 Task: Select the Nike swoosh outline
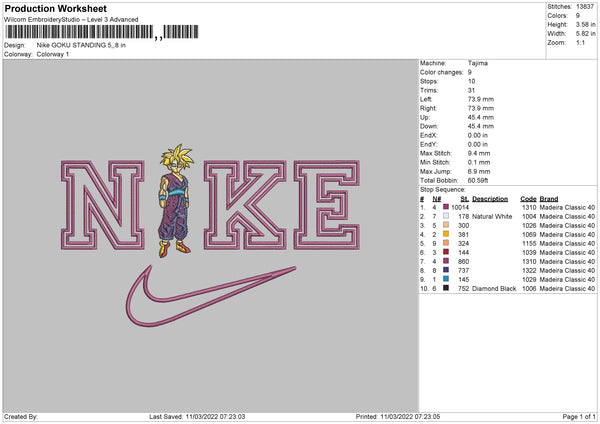click(210, 296)
